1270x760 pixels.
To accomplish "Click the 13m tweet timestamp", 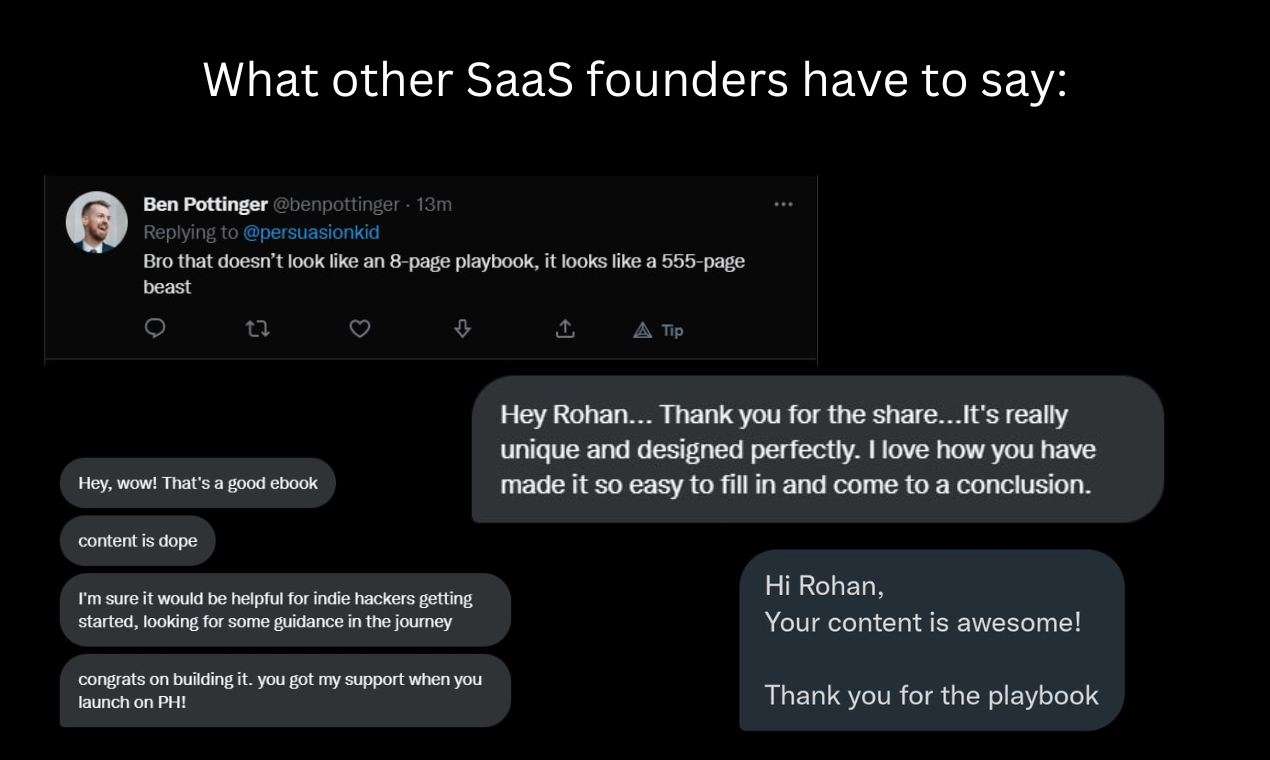I will [x=434, y=204].
